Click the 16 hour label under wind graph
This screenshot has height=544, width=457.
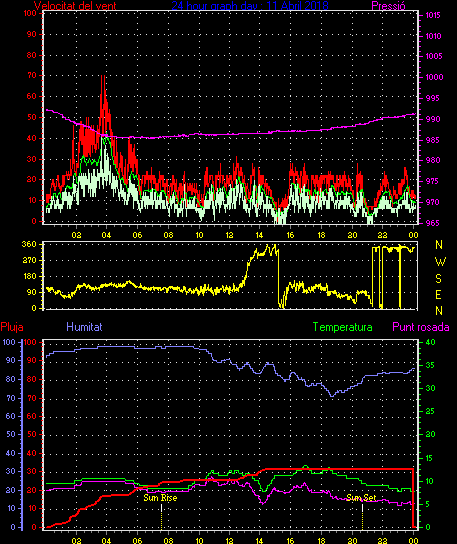coord(290,235)
